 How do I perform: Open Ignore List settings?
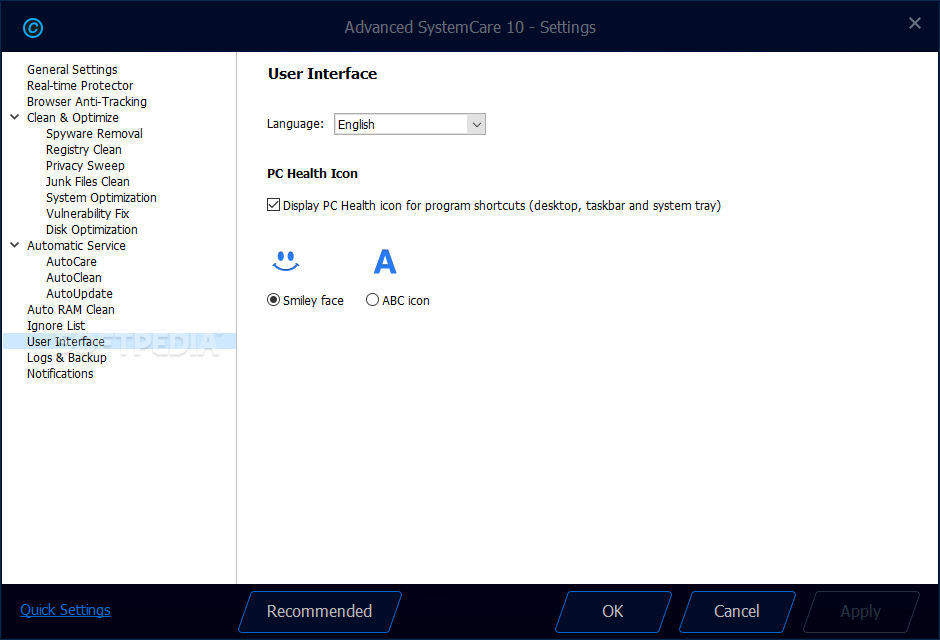(56, 325)
